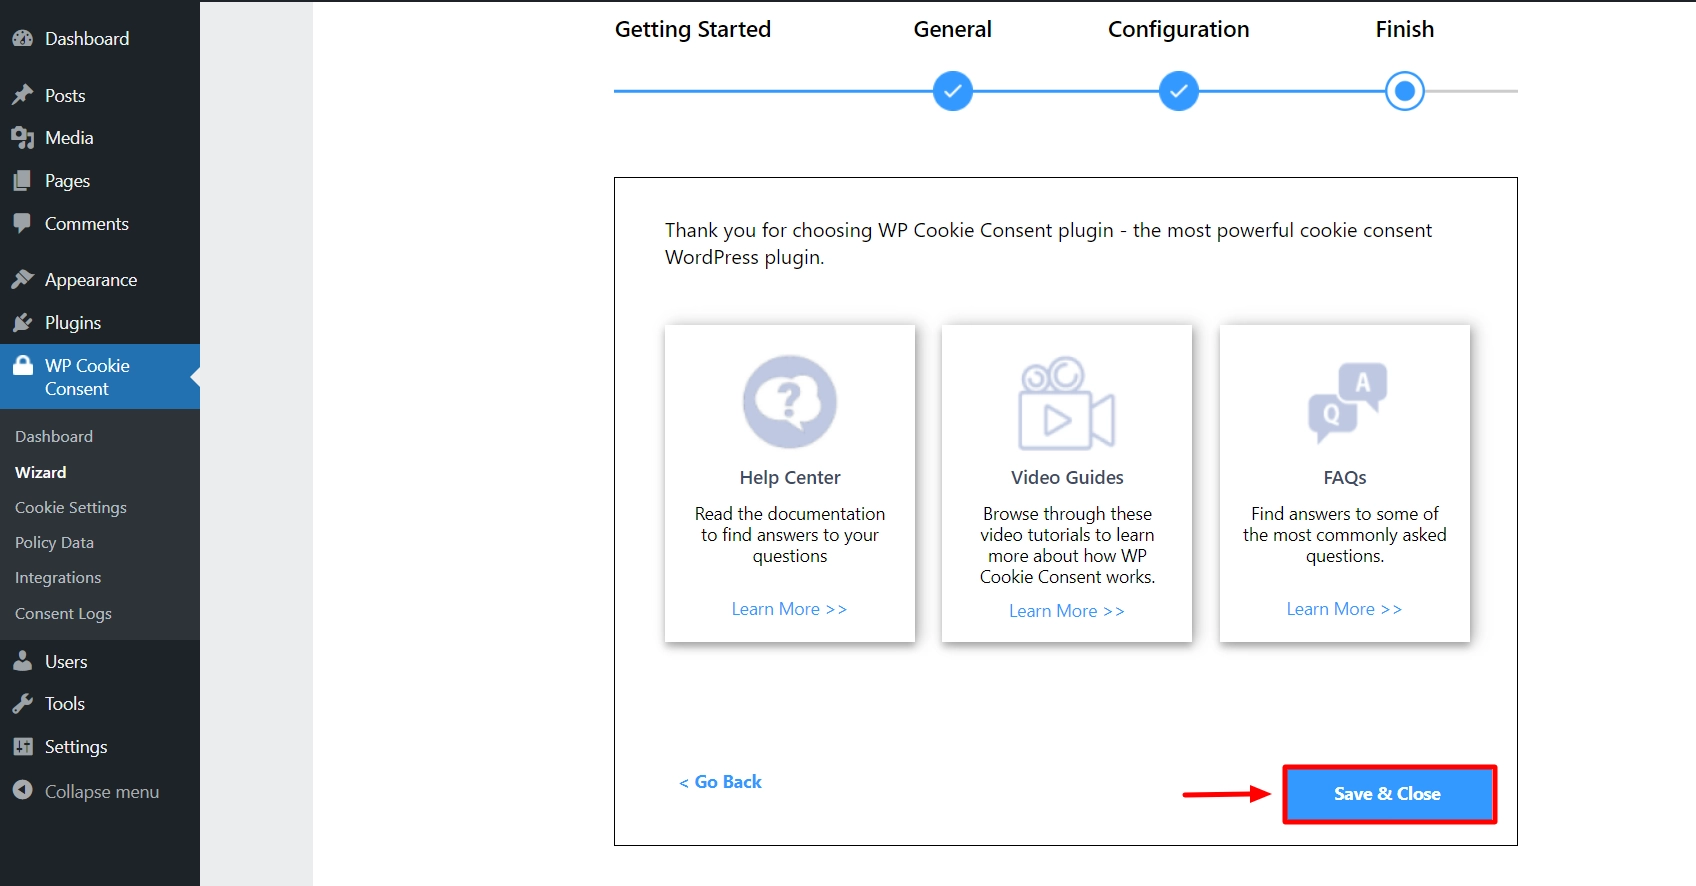This screenshot has width=1696, height=886.
Task: Click the Plugins plug icon in sidebar
Action: [22, 323]
